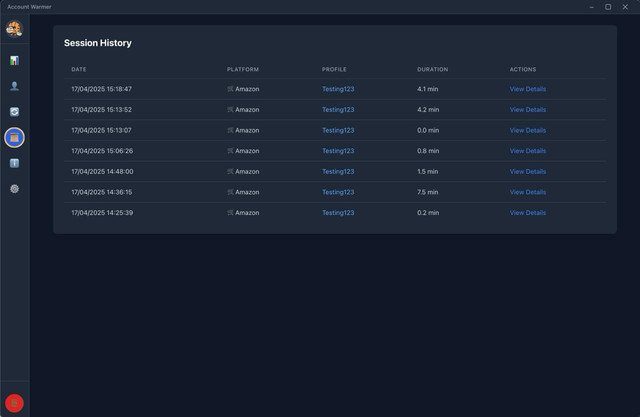Screen dimensions: 640x417
Task: View details for the 15:06:26 session
Action: (x=528, y=151)
